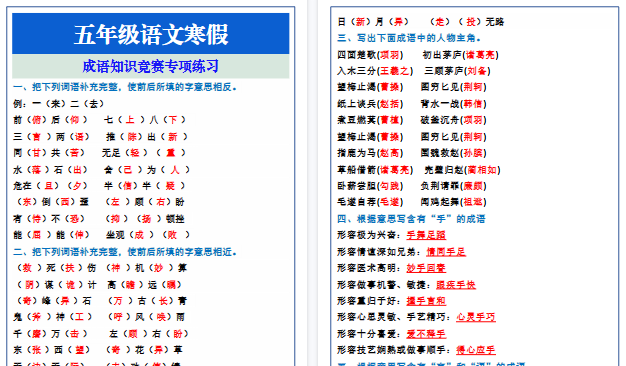Click the idiom '舍(己)为(人)'

coord(147,170)
